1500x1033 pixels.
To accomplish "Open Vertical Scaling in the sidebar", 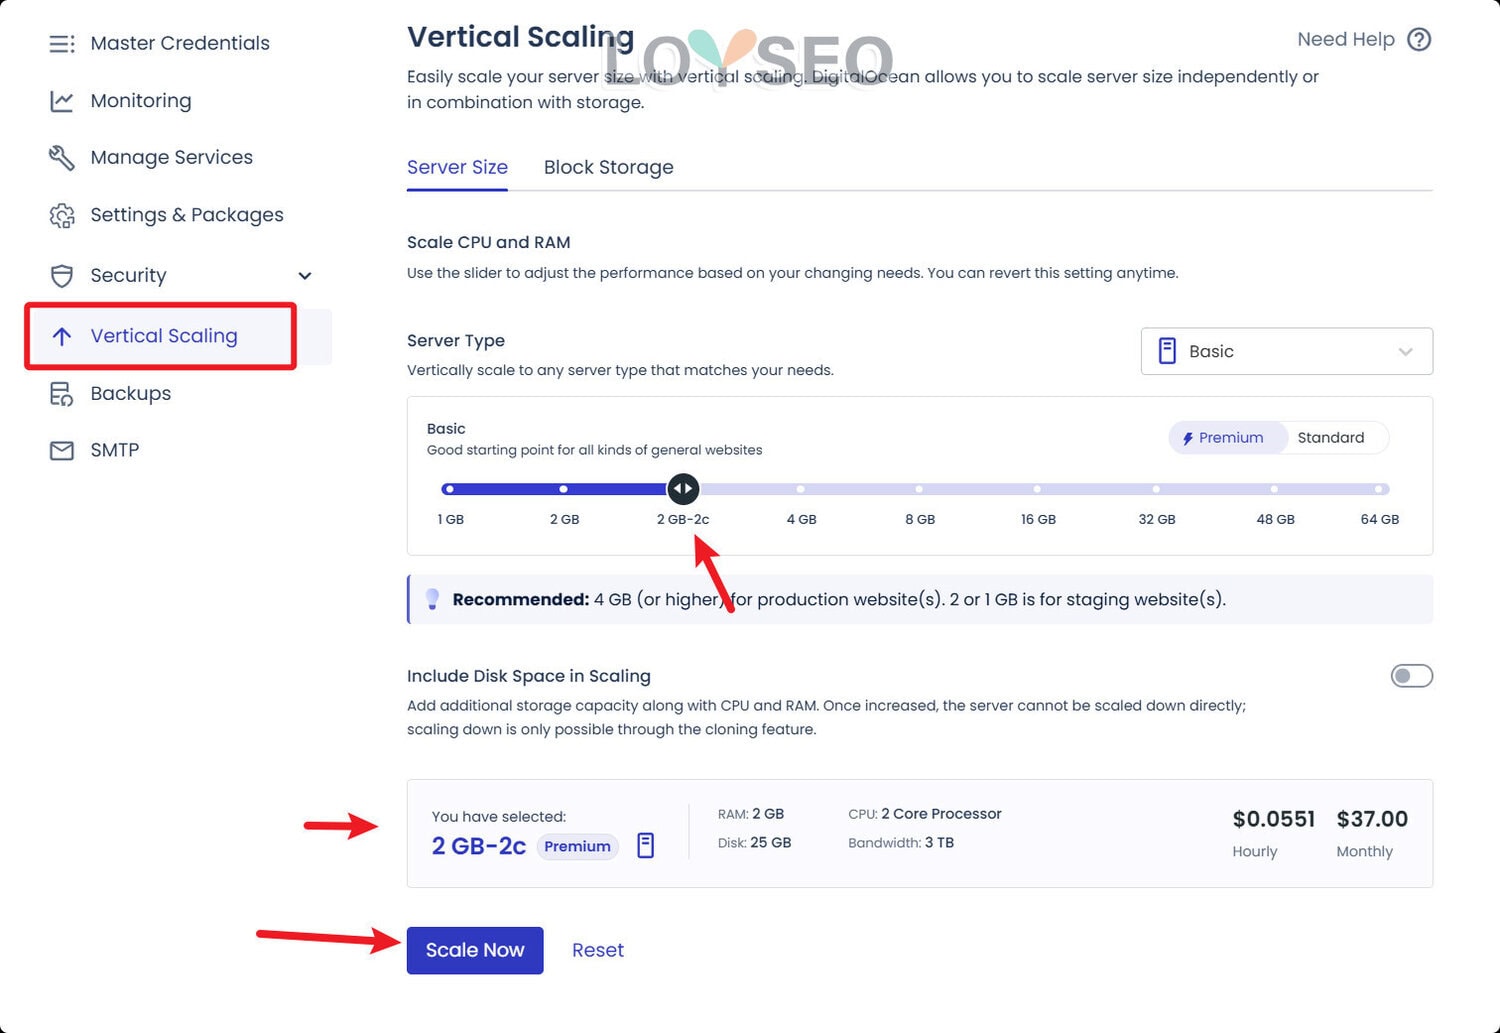I will click(164, 337).
